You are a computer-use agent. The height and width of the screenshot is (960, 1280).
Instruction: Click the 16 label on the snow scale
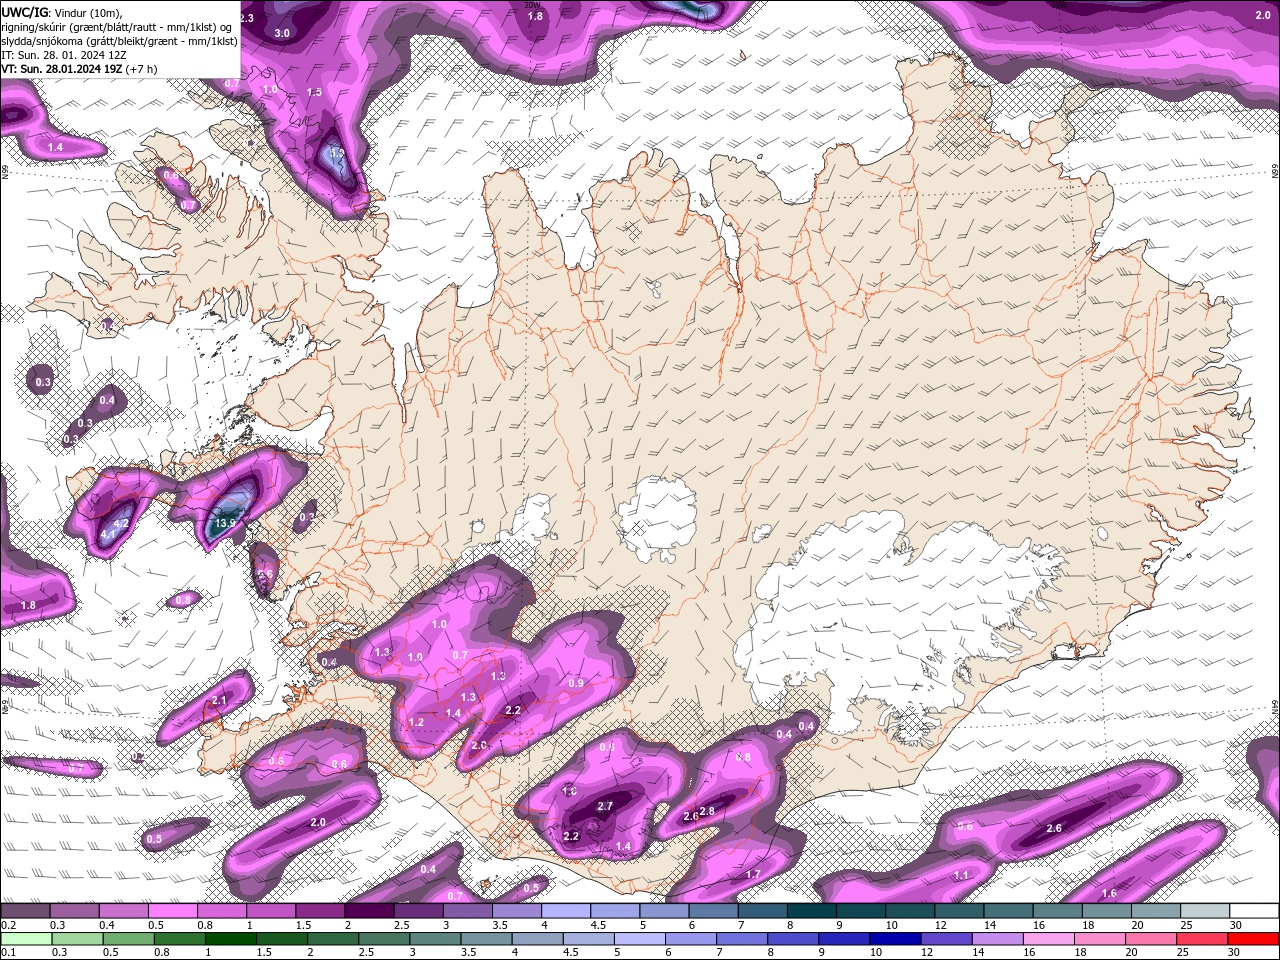(1039, 925)
